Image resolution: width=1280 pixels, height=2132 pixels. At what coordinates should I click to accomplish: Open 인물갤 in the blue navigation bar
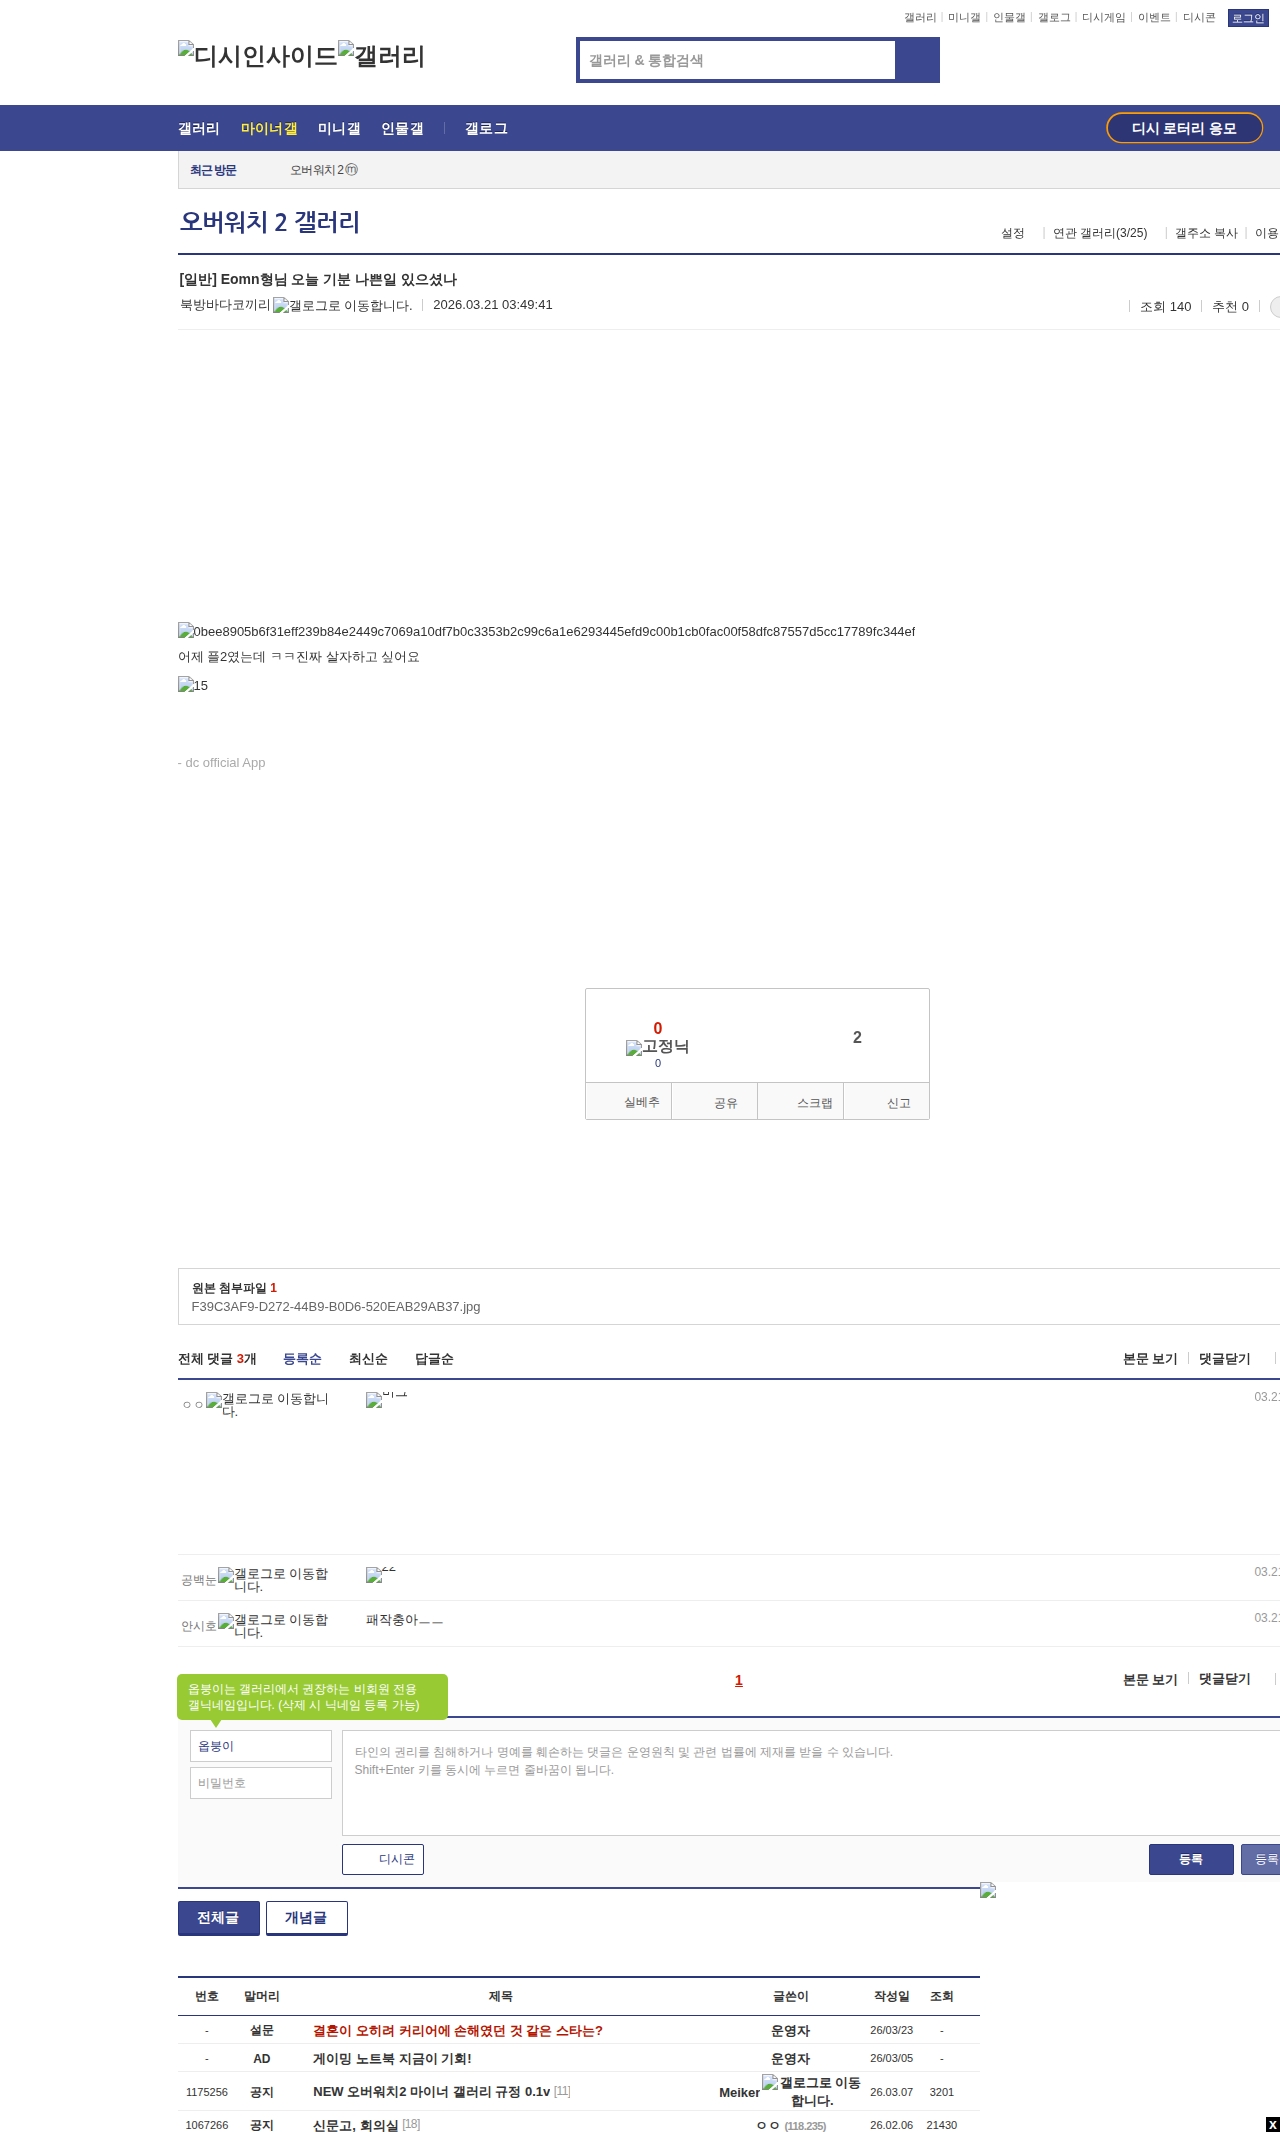click(x=402, y=128)
